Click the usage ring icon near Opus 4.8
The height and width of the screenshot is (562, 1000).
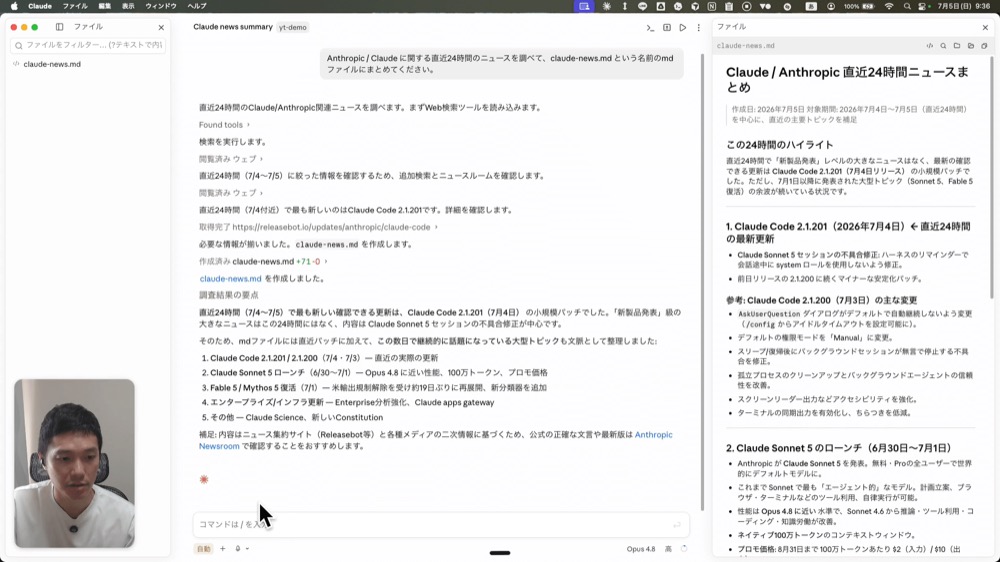[x=684, y=549]
